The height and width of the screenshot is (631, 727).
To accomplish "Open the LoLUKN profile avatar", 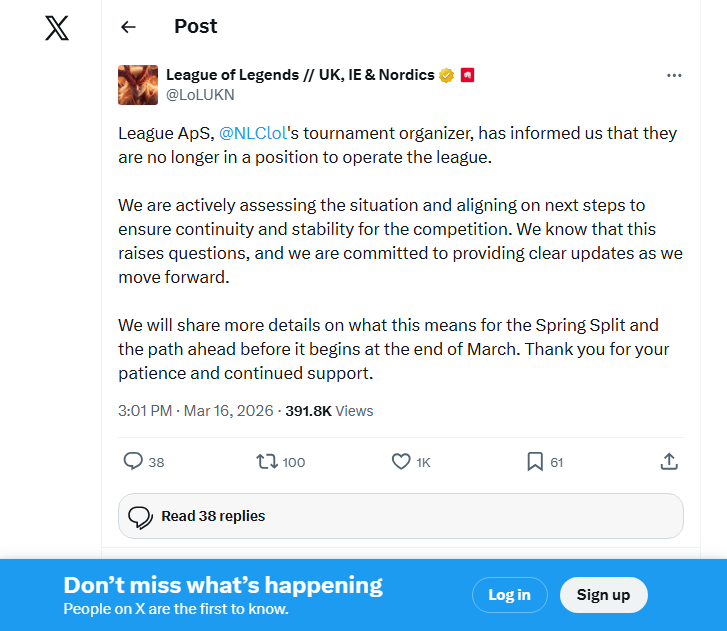I will pyautogui.click(x=137, y=85).
